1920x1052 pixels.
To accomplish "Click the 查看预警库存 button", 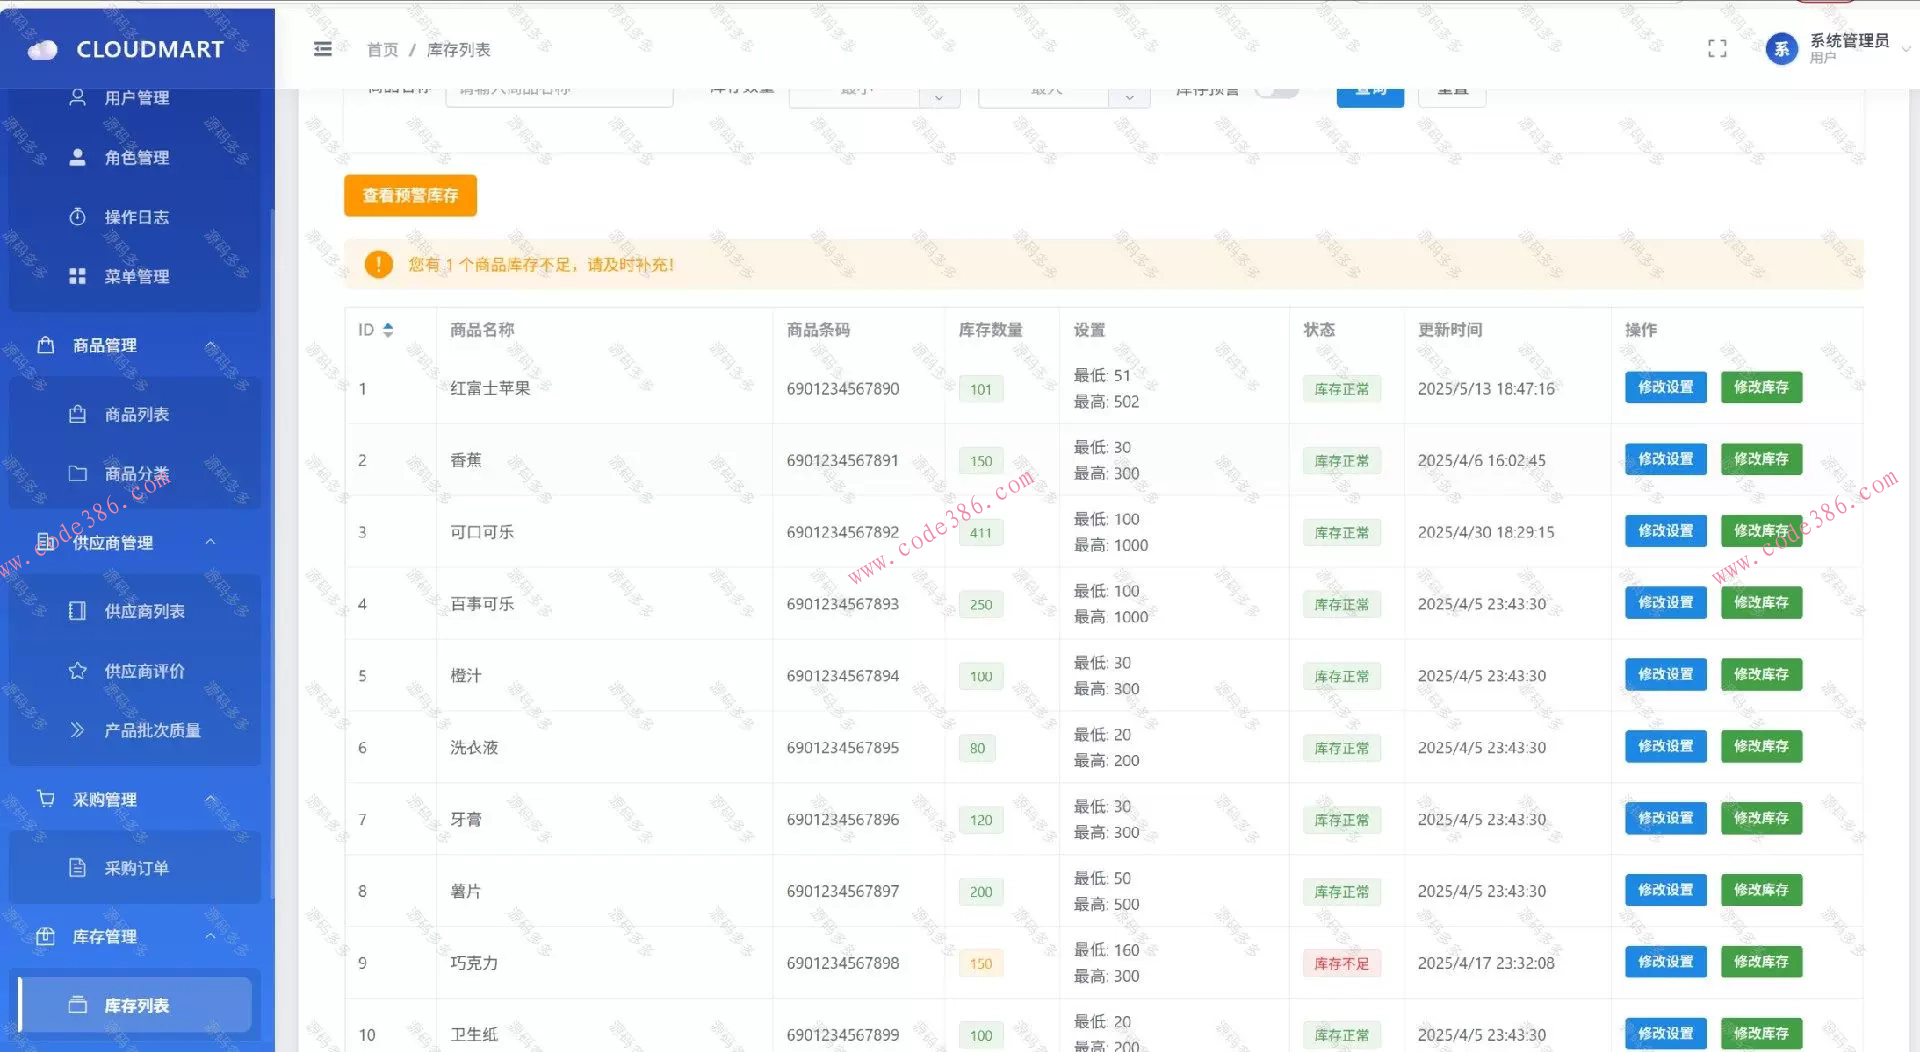I will (x=410, y=196).
